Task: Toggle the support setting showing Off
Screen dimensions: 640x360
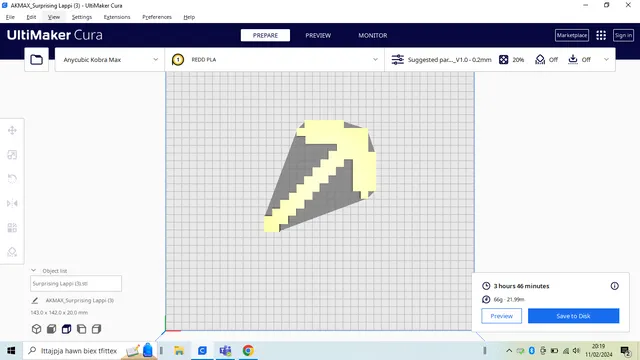Action: 546,60
